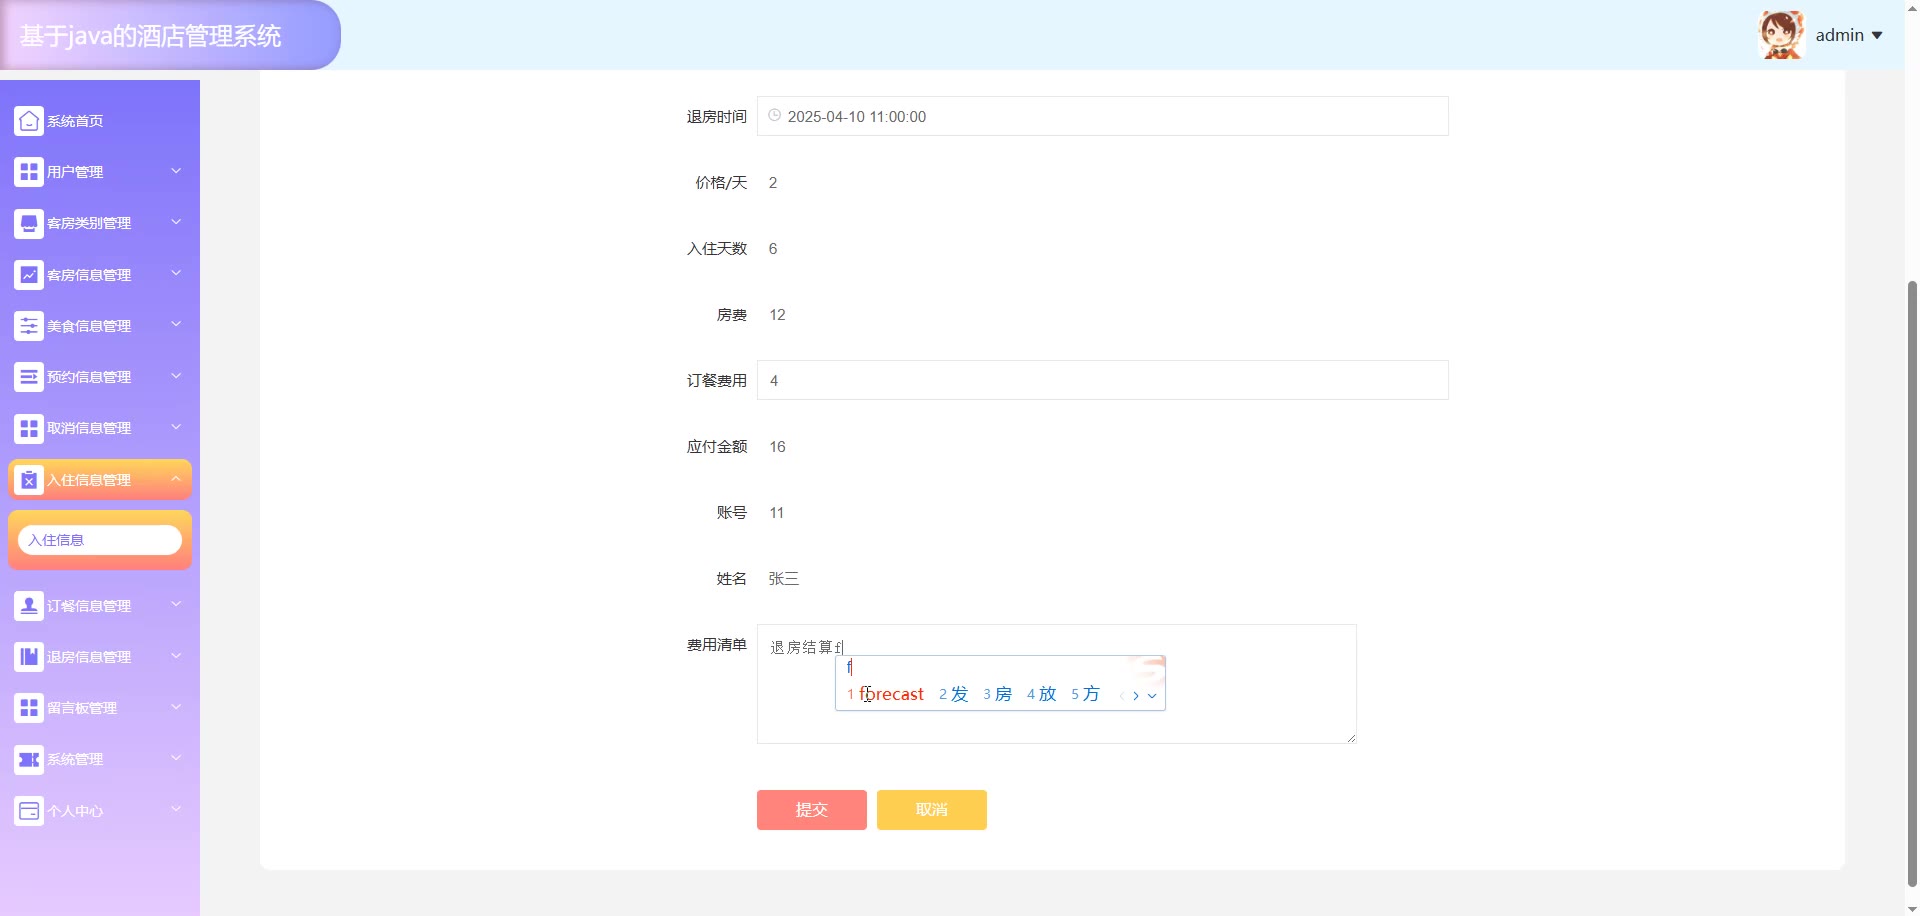
Task: Click the 订餐费用 field label
Action: pyautogui.click(x=717, y=381)
